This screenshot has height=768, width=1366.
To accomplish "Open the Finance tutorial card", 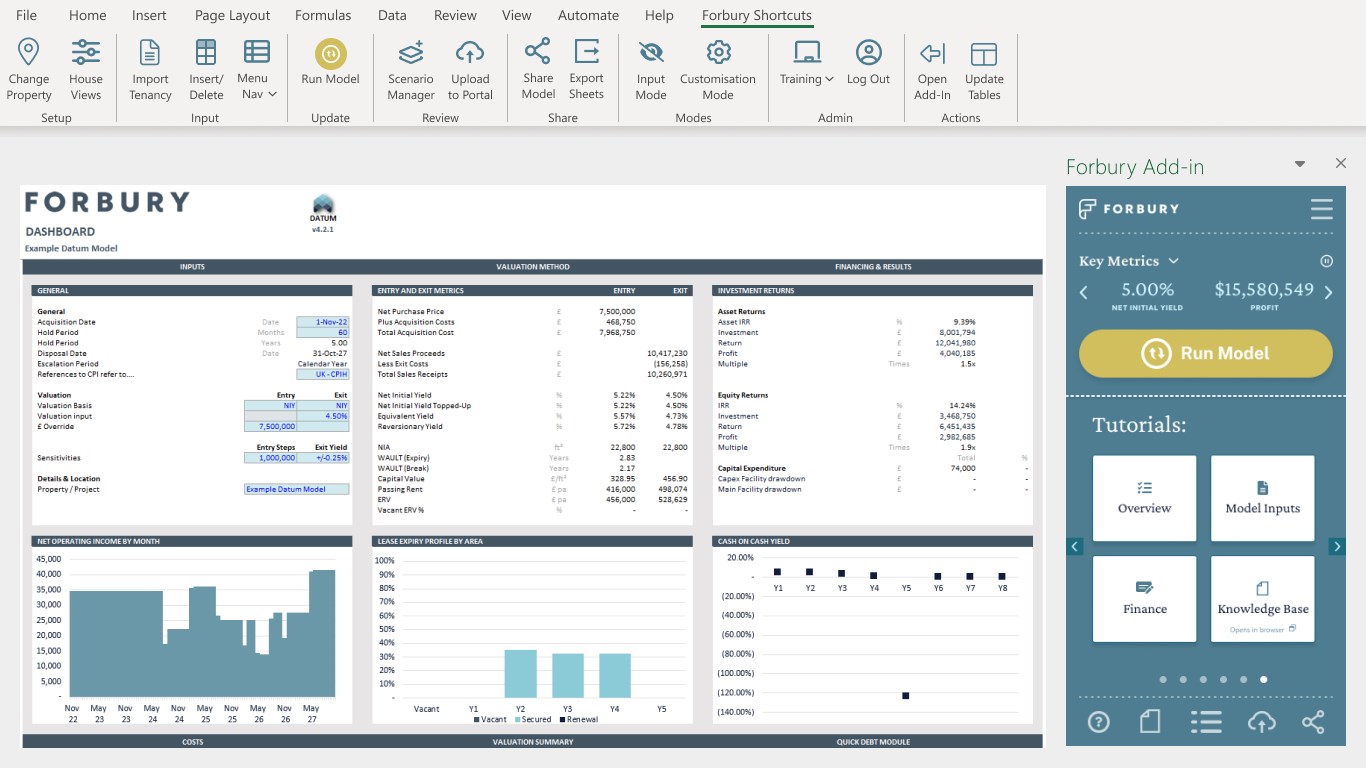I will click(1144, 598).
